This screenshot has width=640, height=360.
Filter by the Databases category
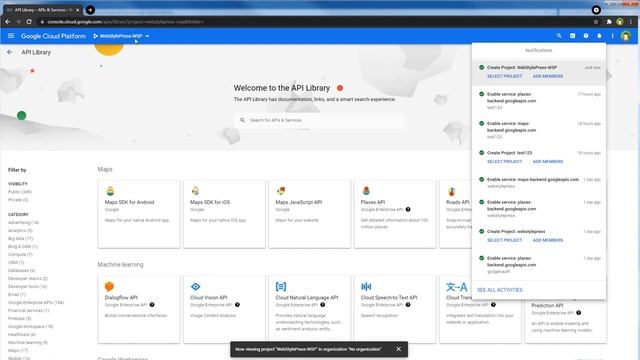click(22, 271)
